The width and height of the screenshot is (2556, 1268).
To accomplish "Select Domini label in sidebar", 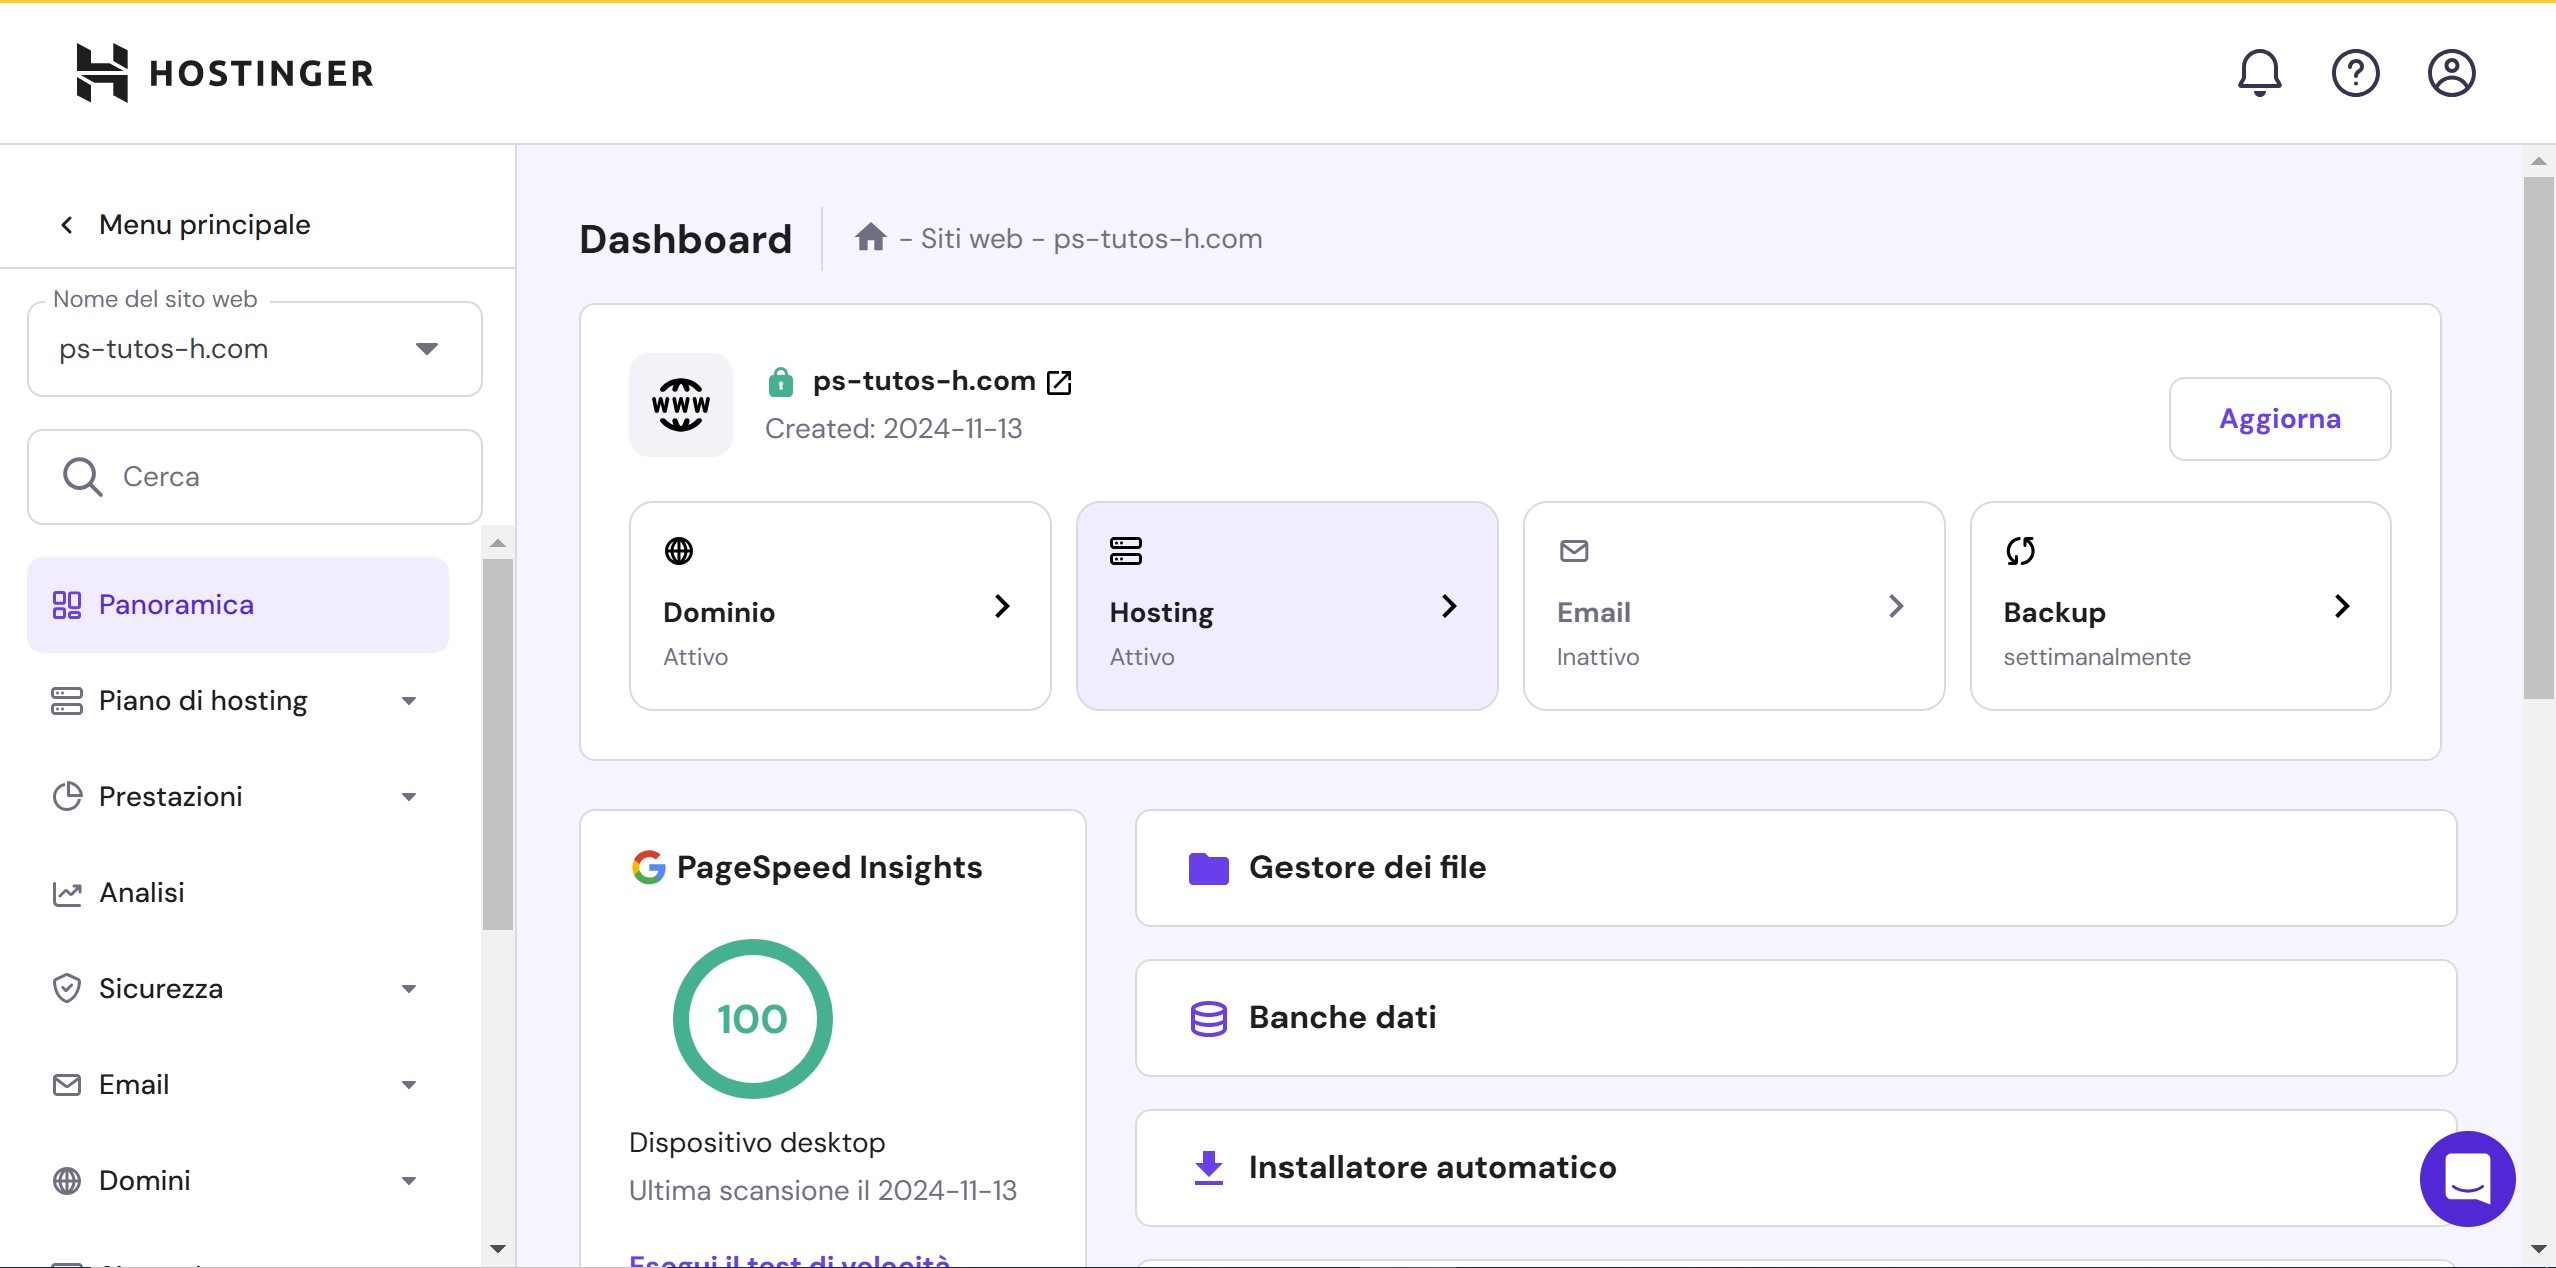I will pyautogui.click(x=145, y=1181).
